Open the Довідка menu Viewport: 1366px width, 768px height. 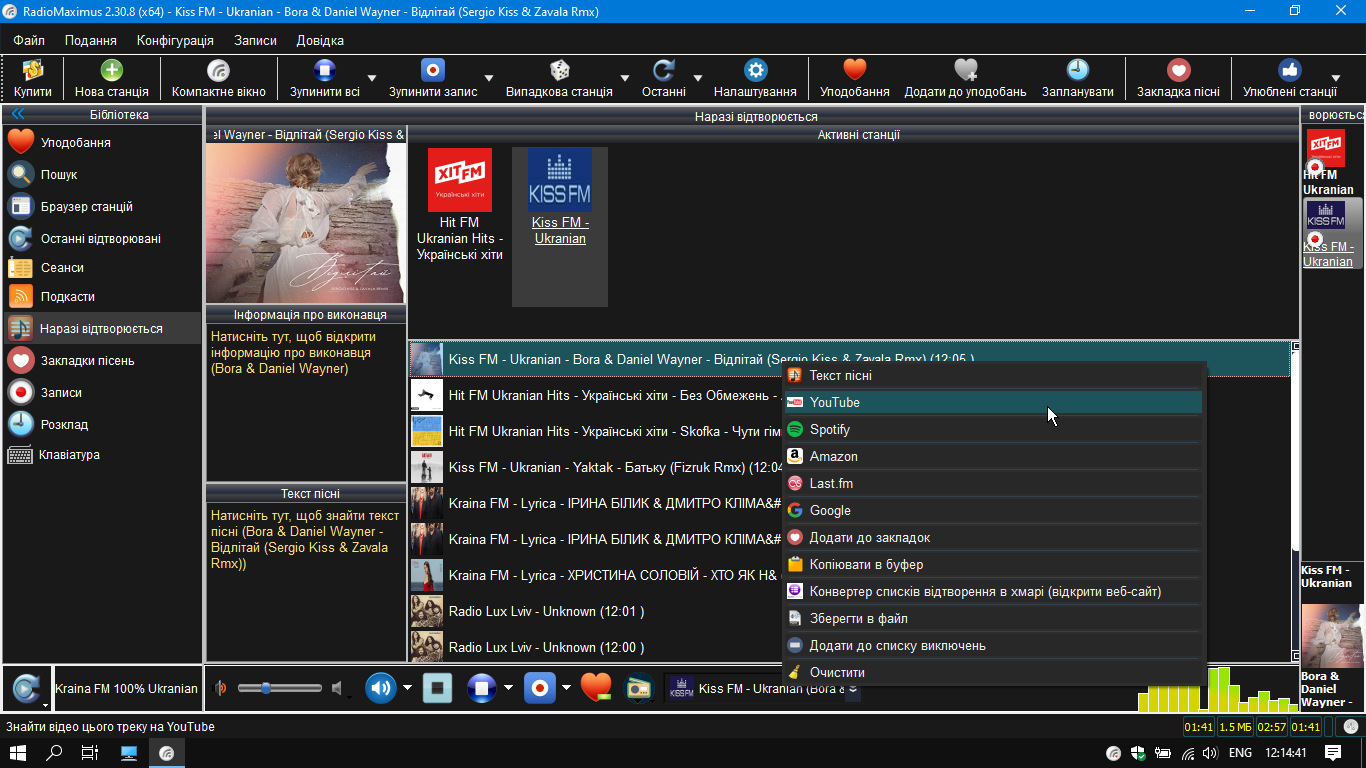pyautogui.click(x=320, y=41)
